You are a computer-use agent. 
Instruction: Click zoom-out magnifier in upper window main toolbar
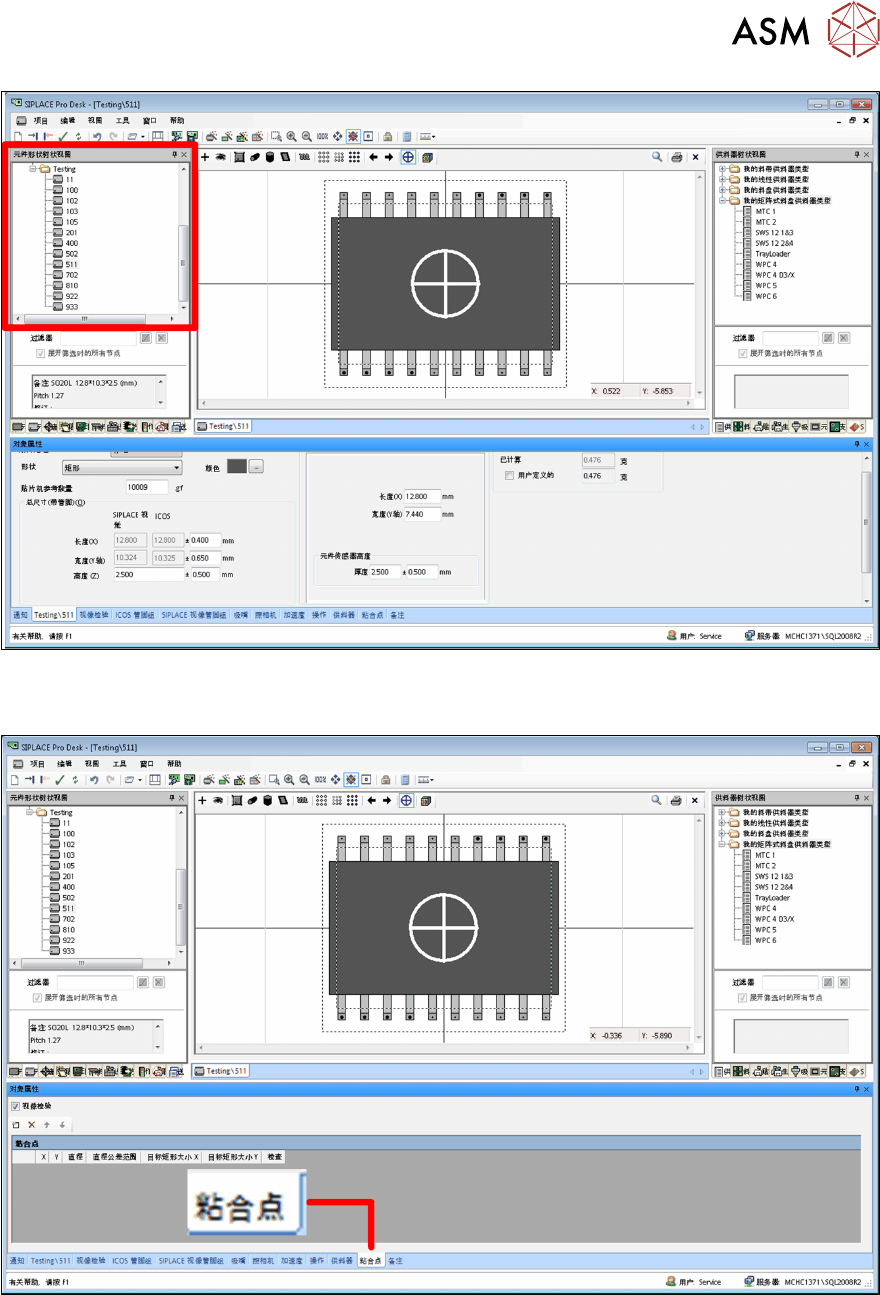pyautogui.click(x=306, y=136)
